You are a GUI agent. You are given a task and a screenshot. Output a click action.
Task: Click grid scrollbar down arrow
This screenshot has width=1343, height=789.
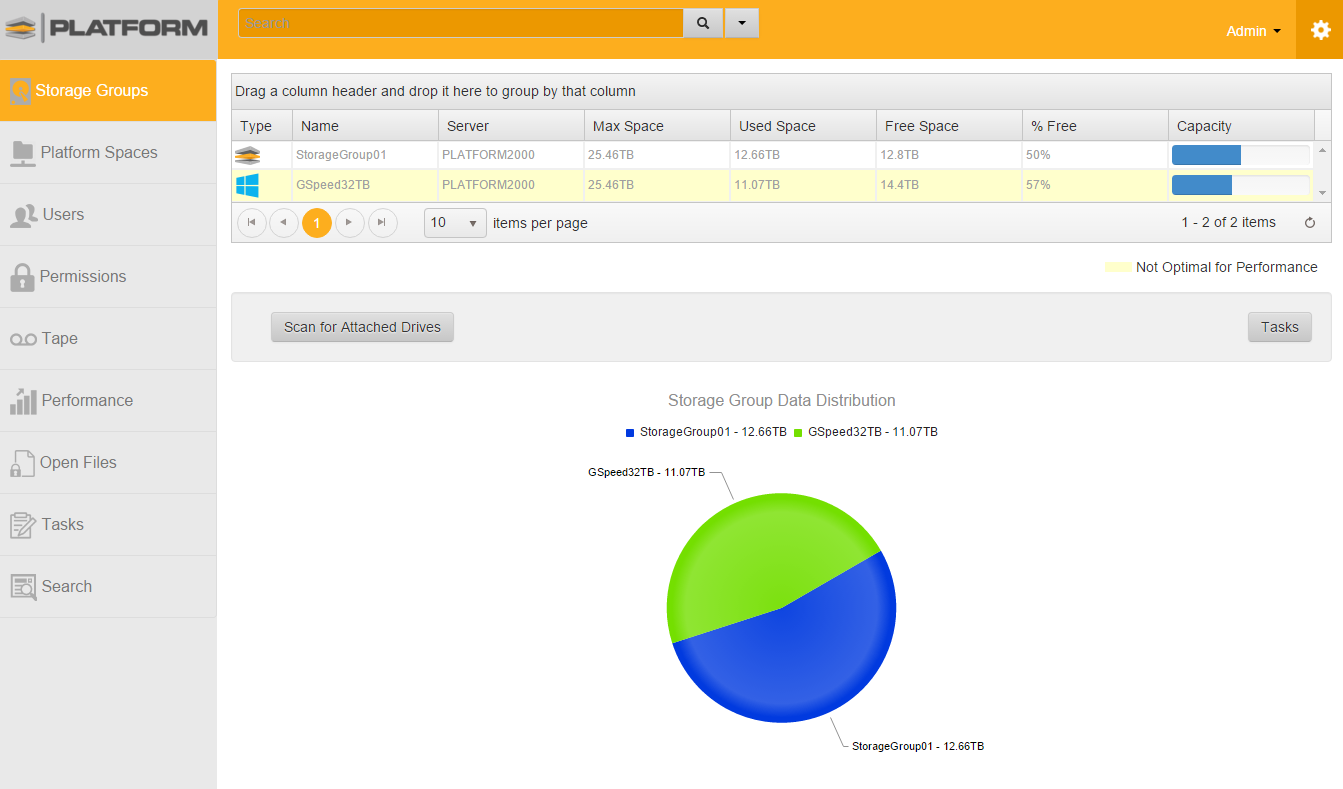coord(1323,193)
